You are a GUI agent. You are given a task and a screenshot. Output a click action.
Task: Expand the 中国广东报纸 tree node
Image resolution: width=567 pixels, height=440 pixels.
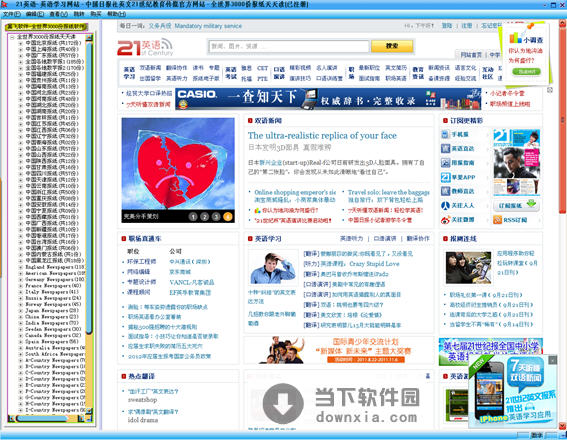pyautogui.click(x=21, y=55)
